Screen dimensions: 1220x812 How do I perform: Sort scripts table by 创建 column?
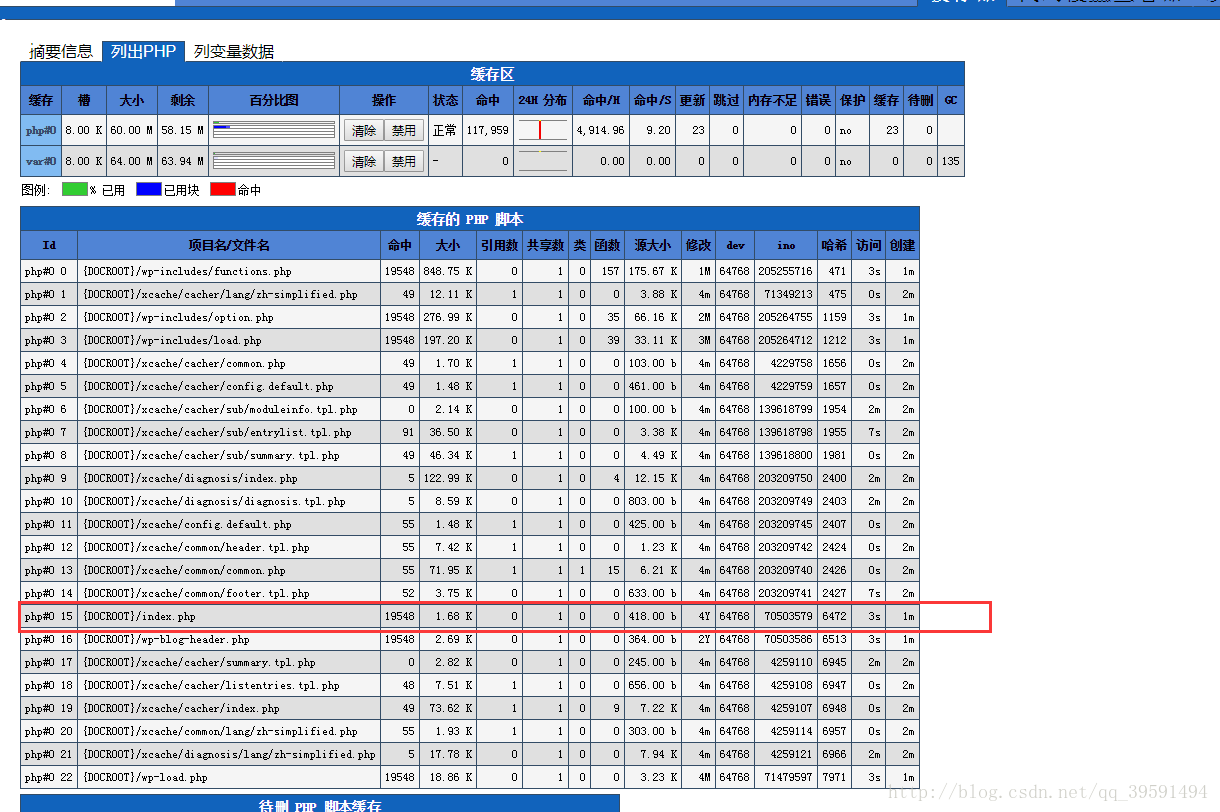902,245
